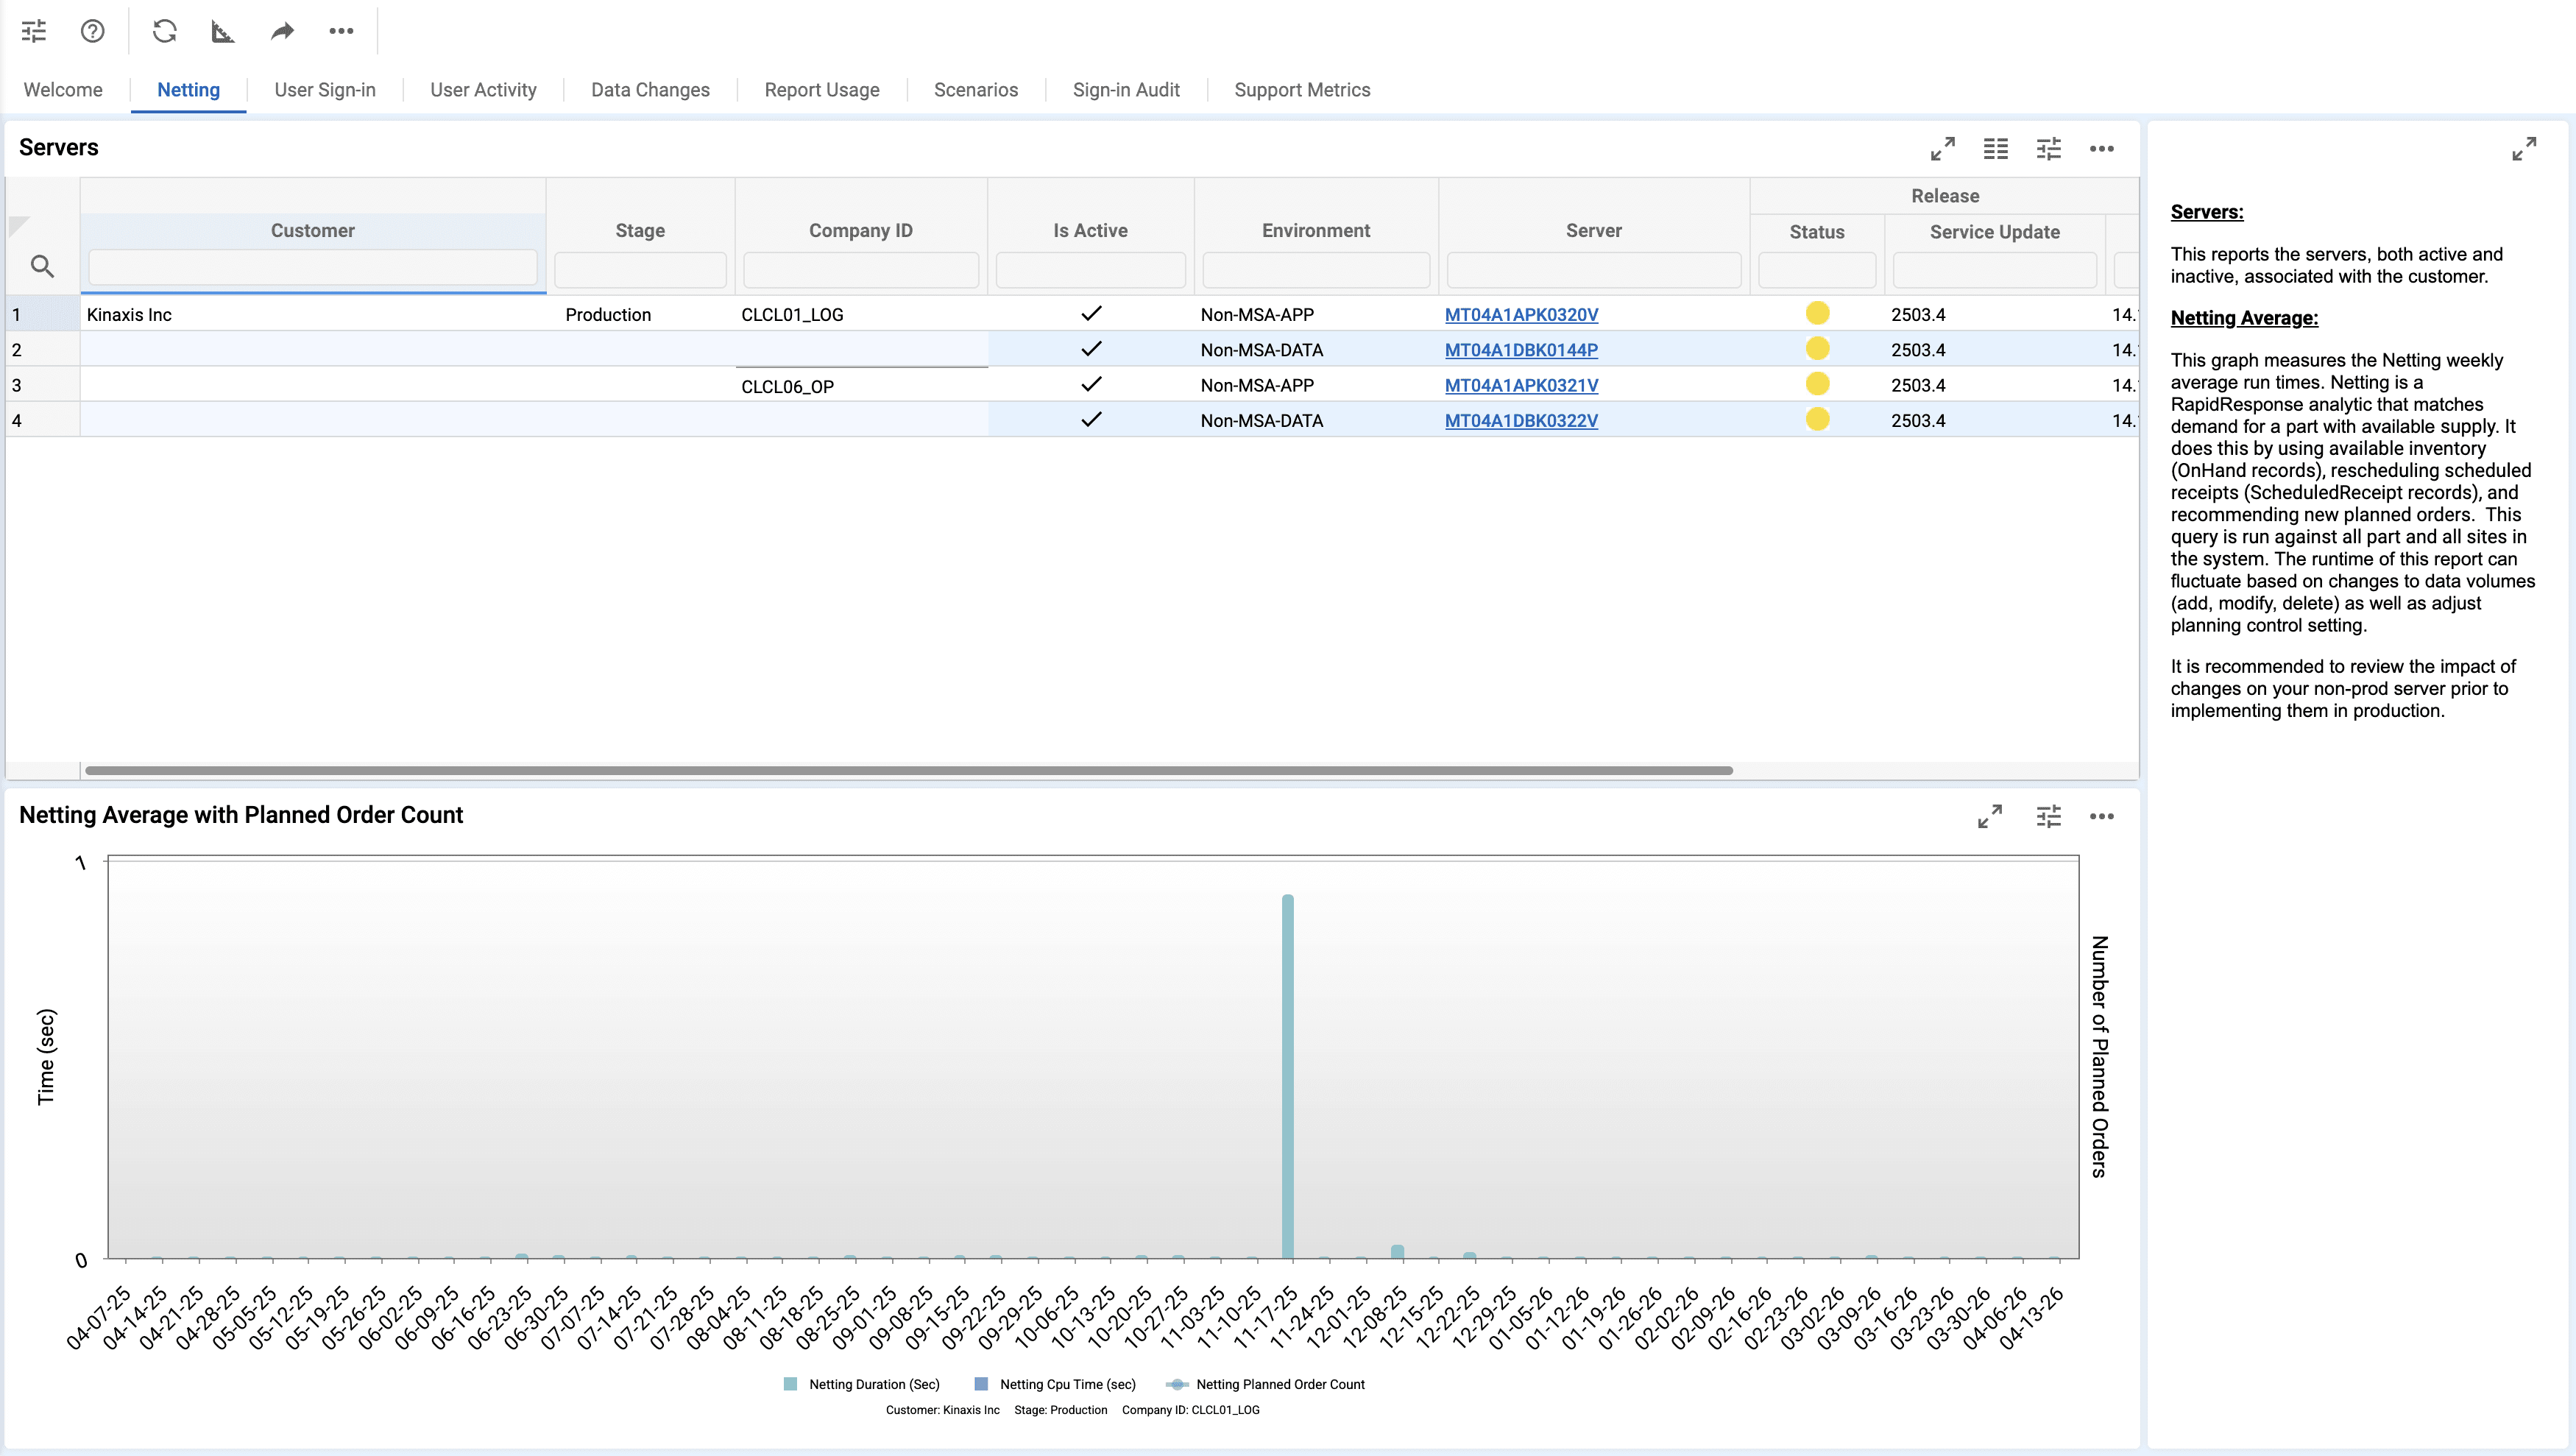Click the Customer column filter field
The image size is (2576, 1456).
coord(313,268)
